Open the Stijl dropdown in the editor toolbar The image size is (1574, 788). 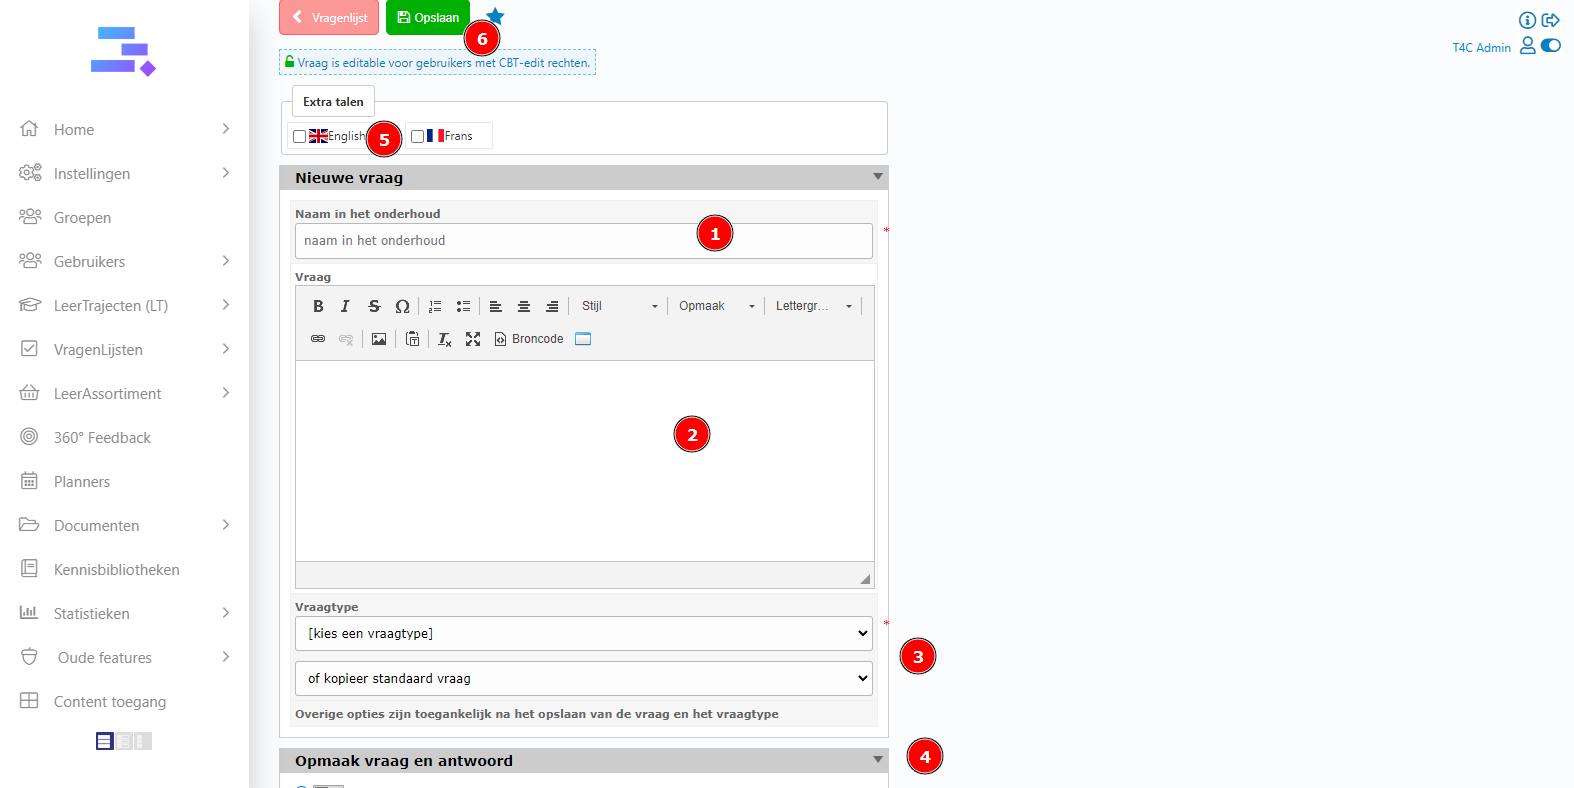tap(619, 306)
